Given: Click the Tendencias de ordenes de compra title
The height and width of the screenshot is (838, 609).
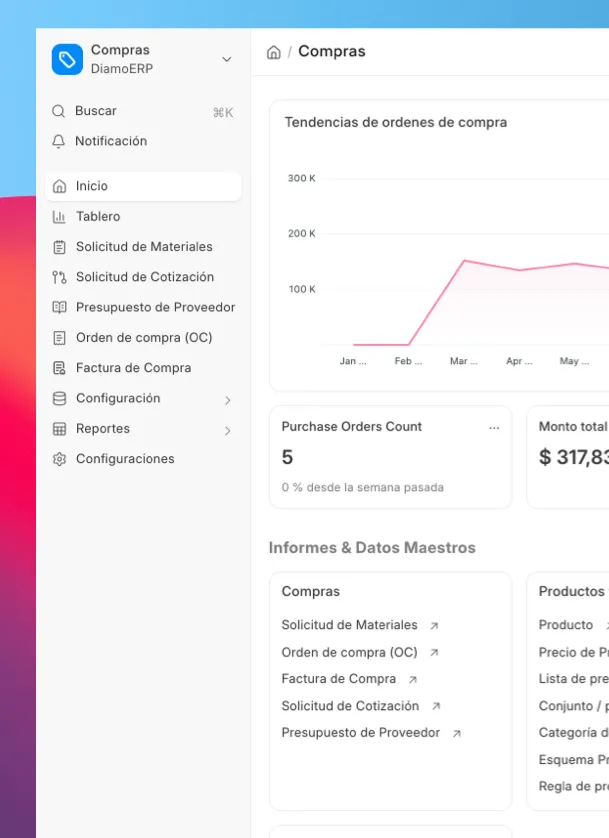Looking at the screenshot, I should point(396,122).
